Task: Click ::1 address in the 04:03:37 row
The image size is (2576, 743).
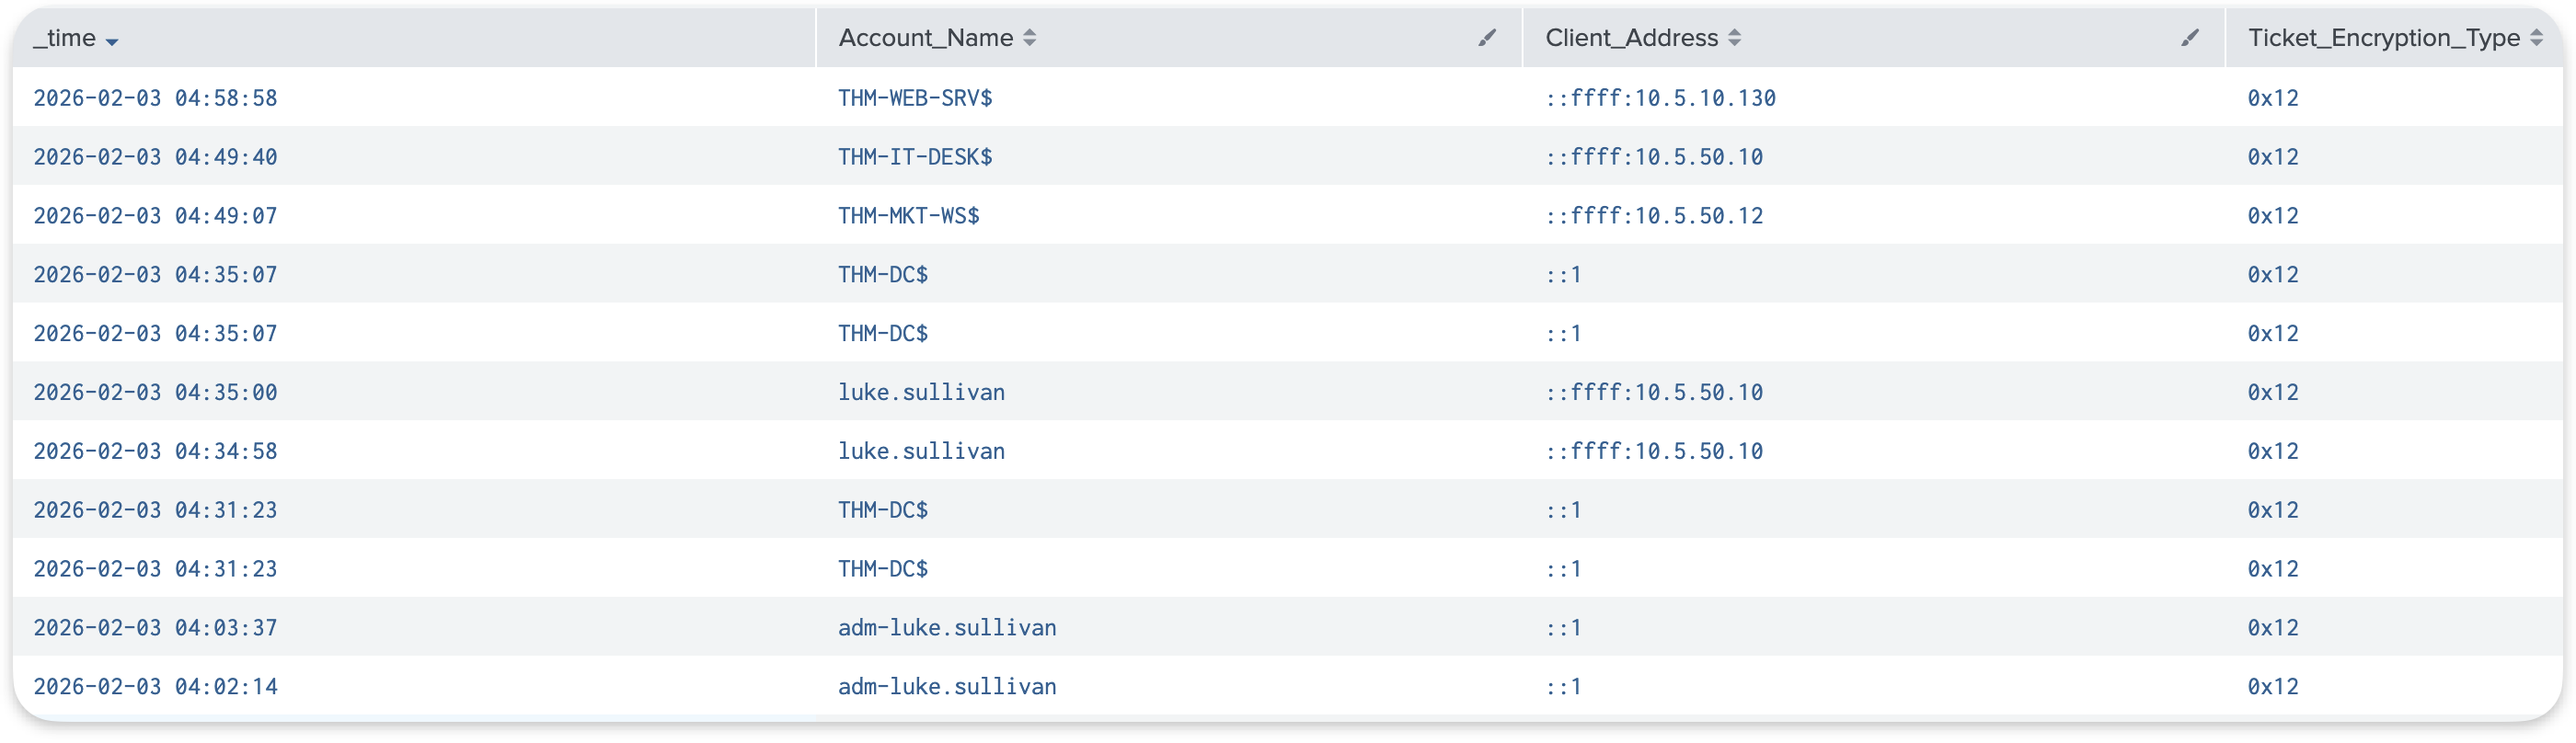Action: (x=1563, y=628)
